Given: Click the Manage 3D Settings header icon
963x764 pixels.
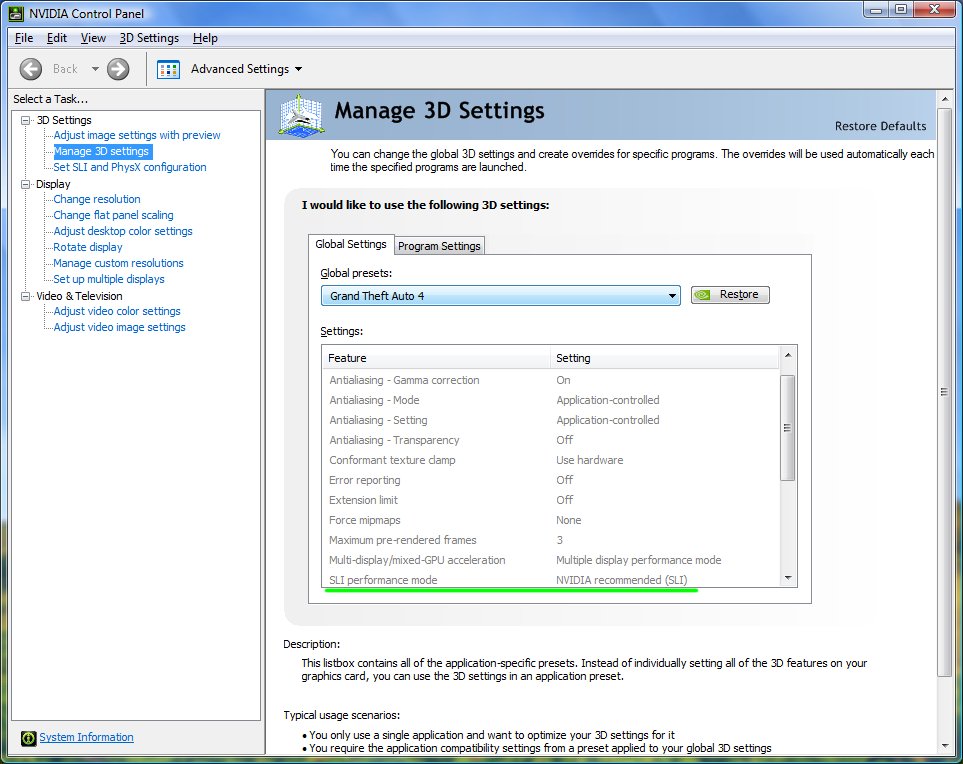Looking at the screenshot, I should 301,115.
